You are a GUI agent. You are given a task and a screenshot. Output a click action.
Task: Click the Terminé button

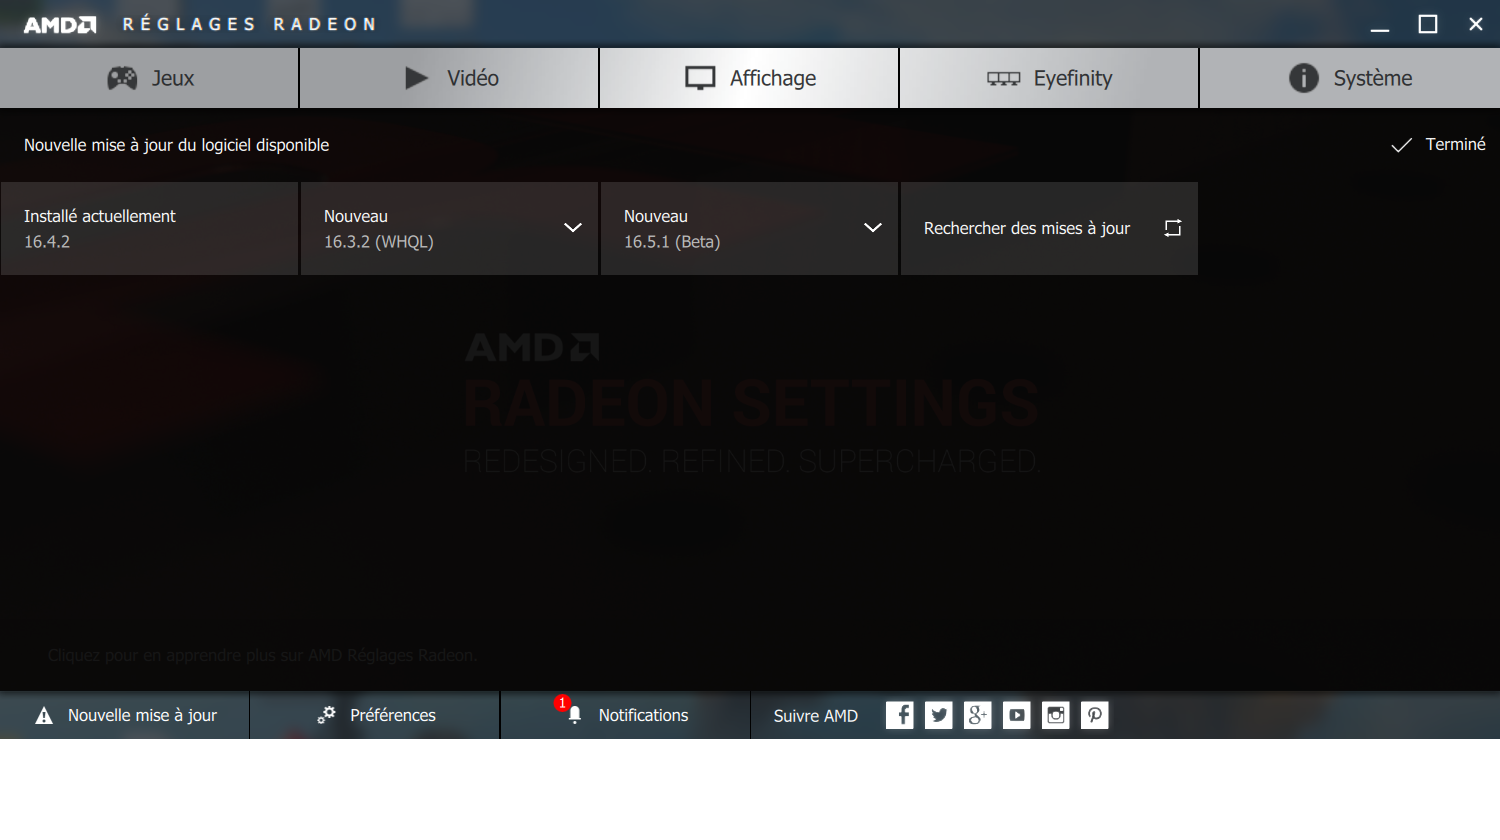coord(1438,145)
